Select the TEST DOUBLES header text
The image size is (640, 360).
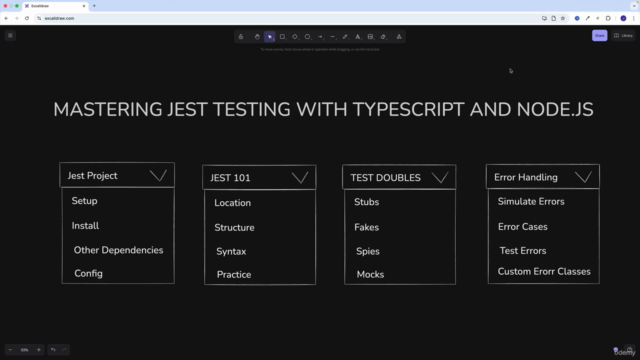pos(385,178)
